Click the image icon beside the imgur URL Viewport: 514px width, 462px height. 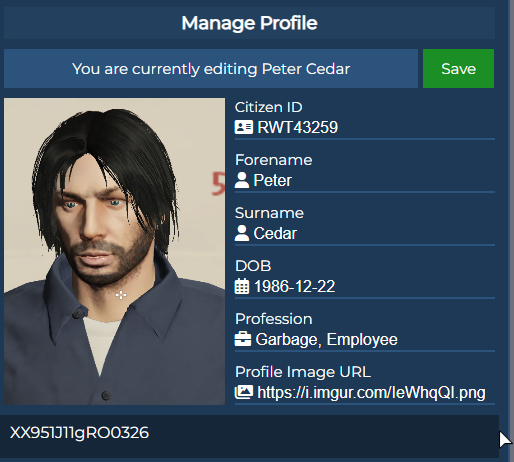(x=244, y=392)
